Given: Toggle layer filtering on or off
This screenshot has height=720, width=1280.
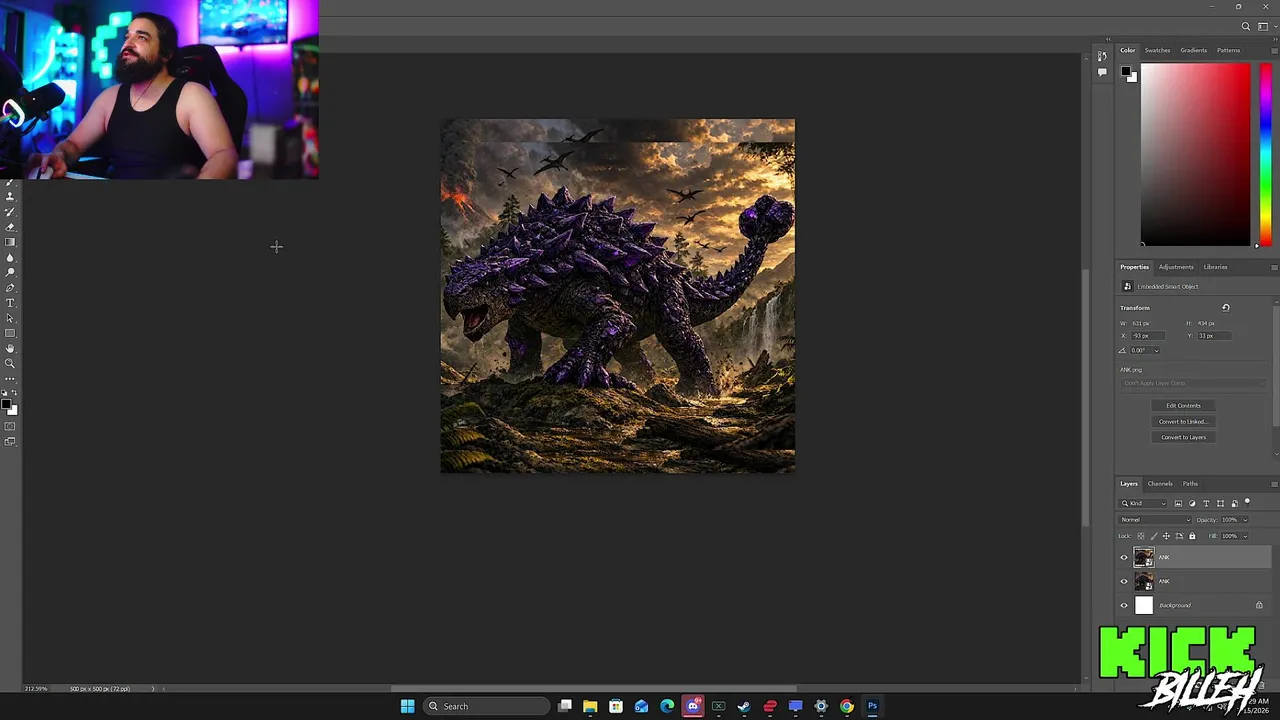Looking at the screenshot, I should (1247, 501).
